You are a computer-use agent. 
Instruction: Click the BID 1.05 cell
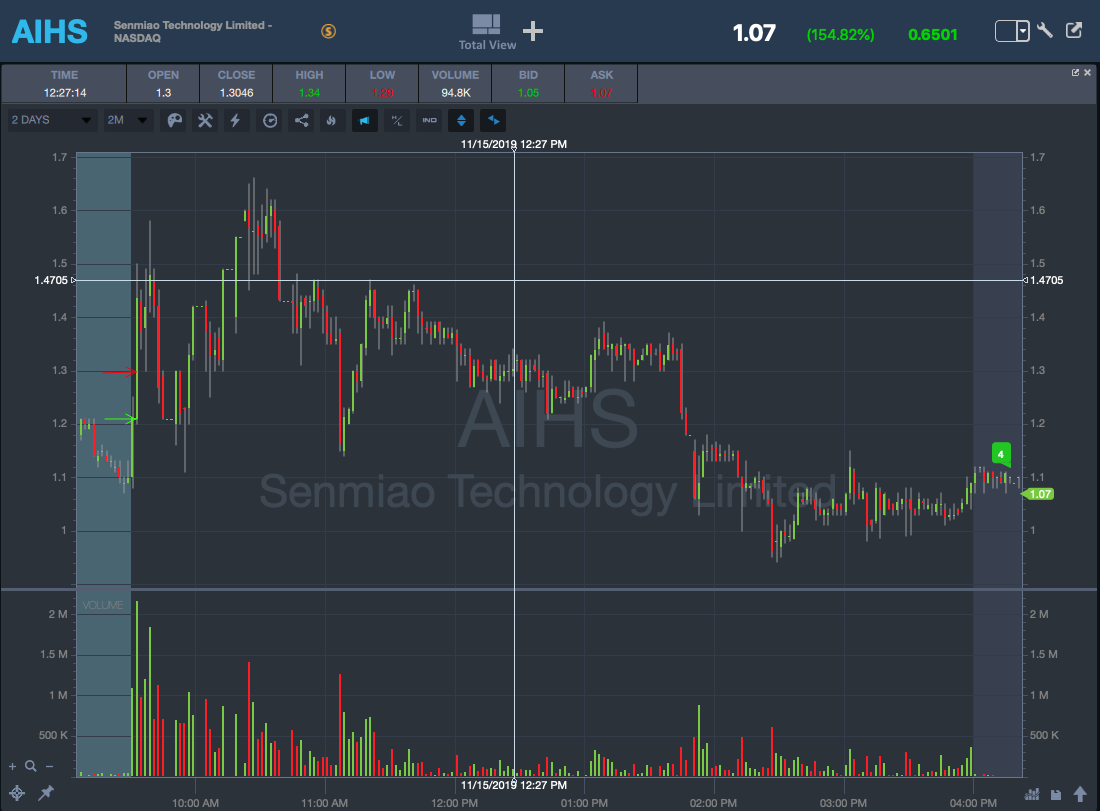(x=528, y=83)
